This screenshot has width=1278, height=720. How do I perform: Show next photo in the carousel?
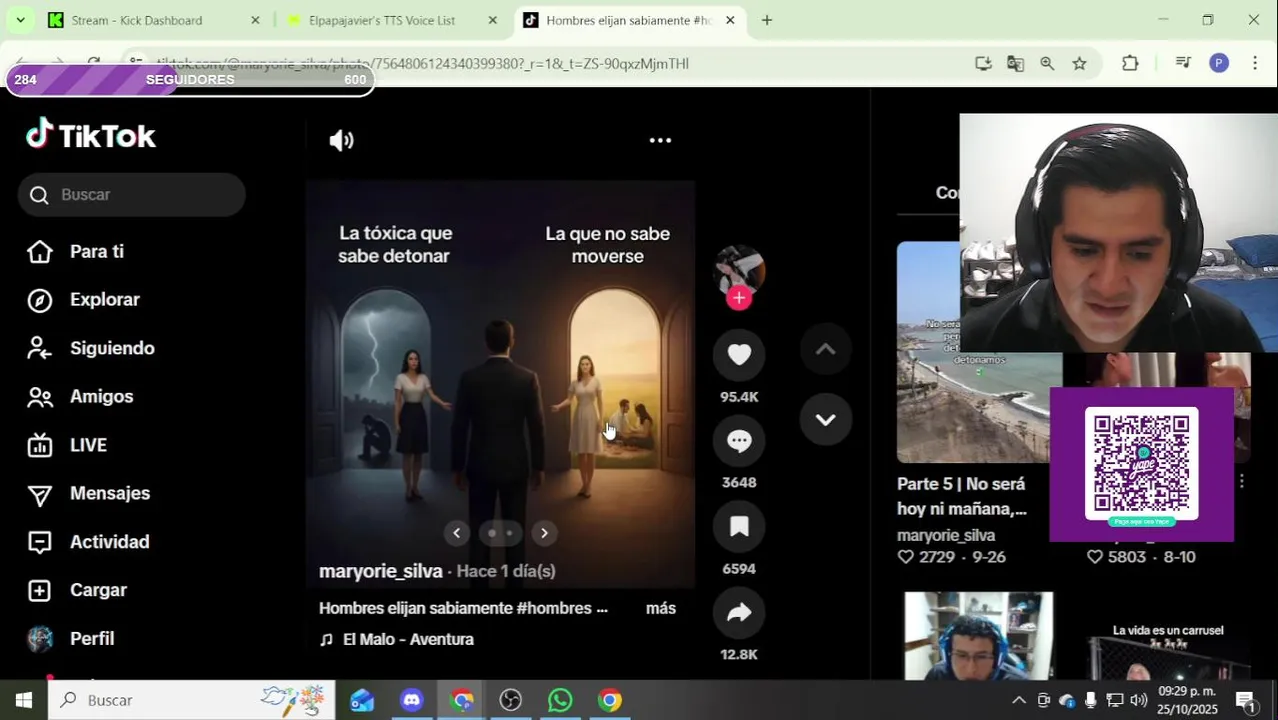(x=544, y=533)
